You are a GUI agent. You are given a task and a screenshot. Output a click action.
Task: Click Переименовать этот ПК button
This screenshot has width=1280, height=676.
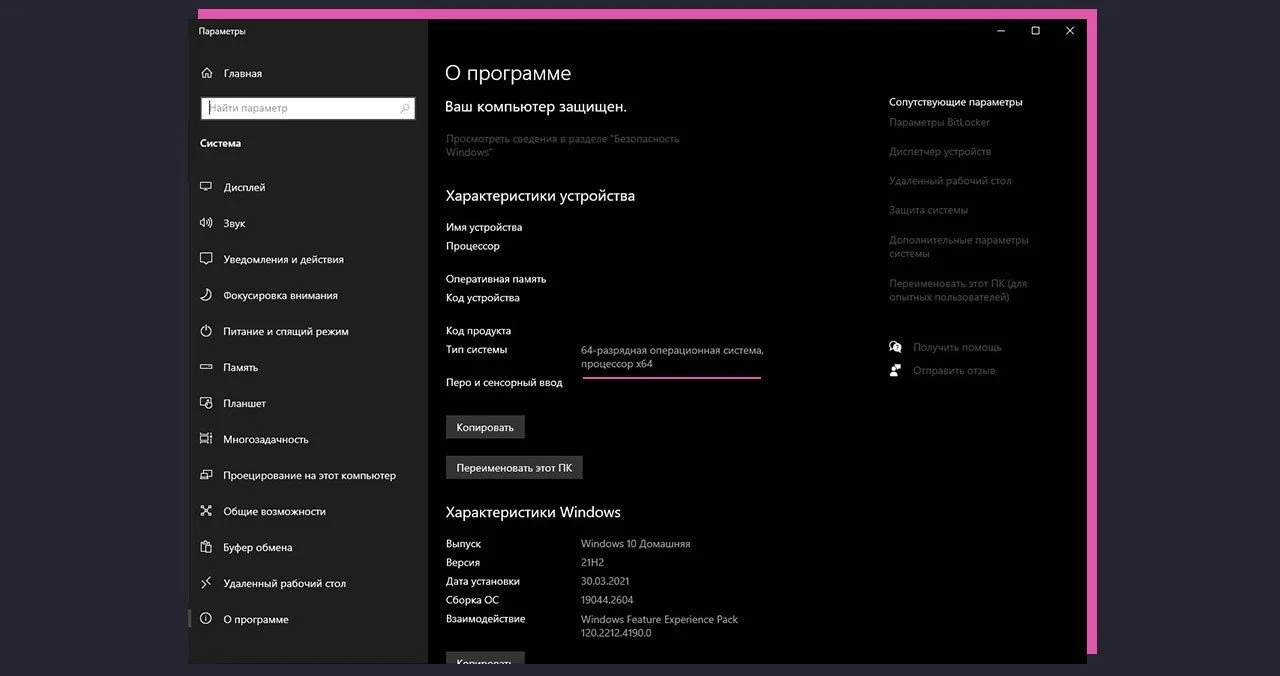click(514, 467)
